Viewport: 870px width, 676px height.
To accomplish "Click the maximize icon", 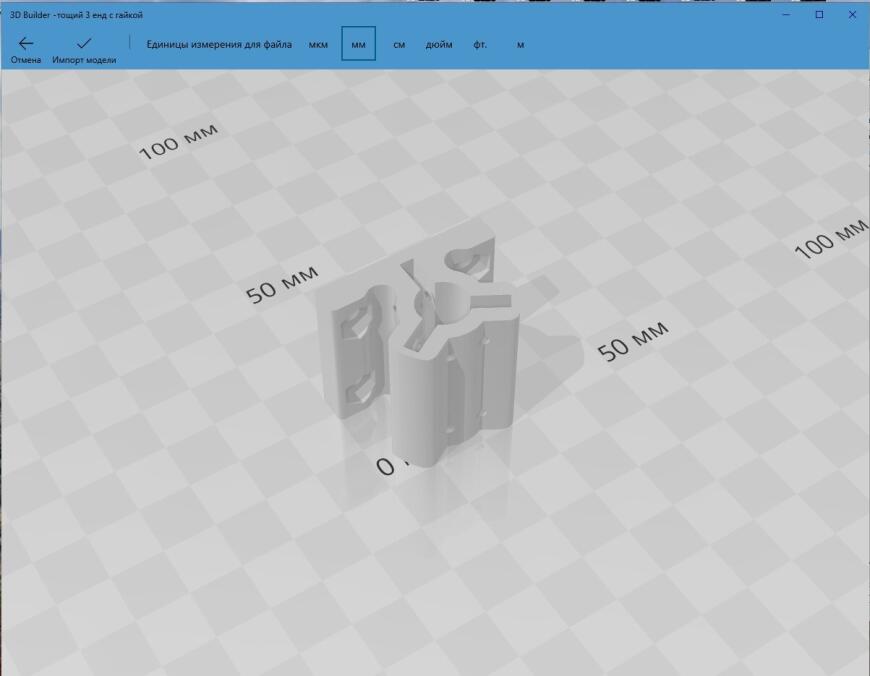I will pyautogui.click(x=819, y=15).
